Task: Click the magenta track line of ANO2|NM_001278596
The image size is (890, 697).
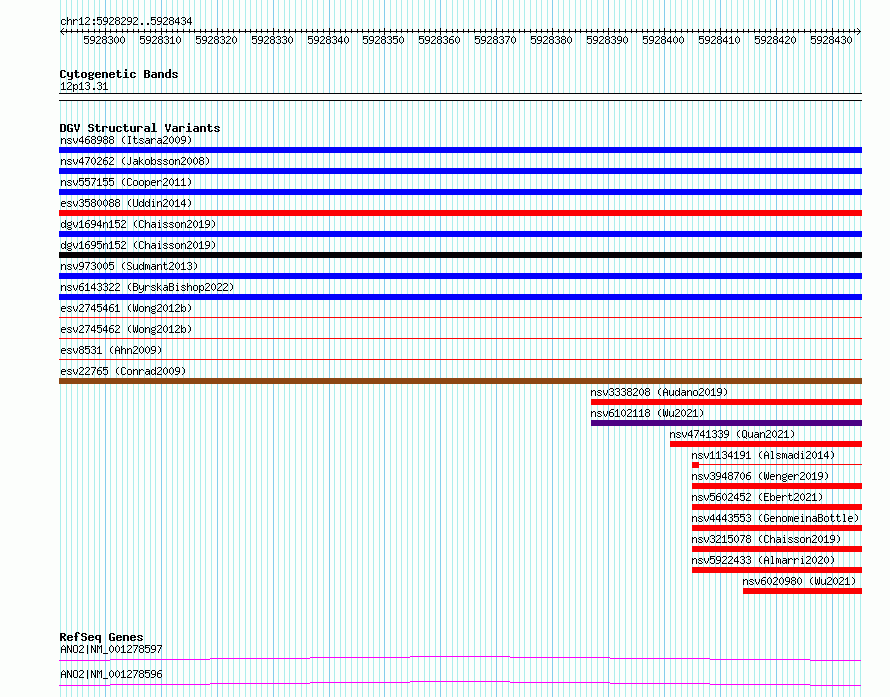Action: coord(460,683)
